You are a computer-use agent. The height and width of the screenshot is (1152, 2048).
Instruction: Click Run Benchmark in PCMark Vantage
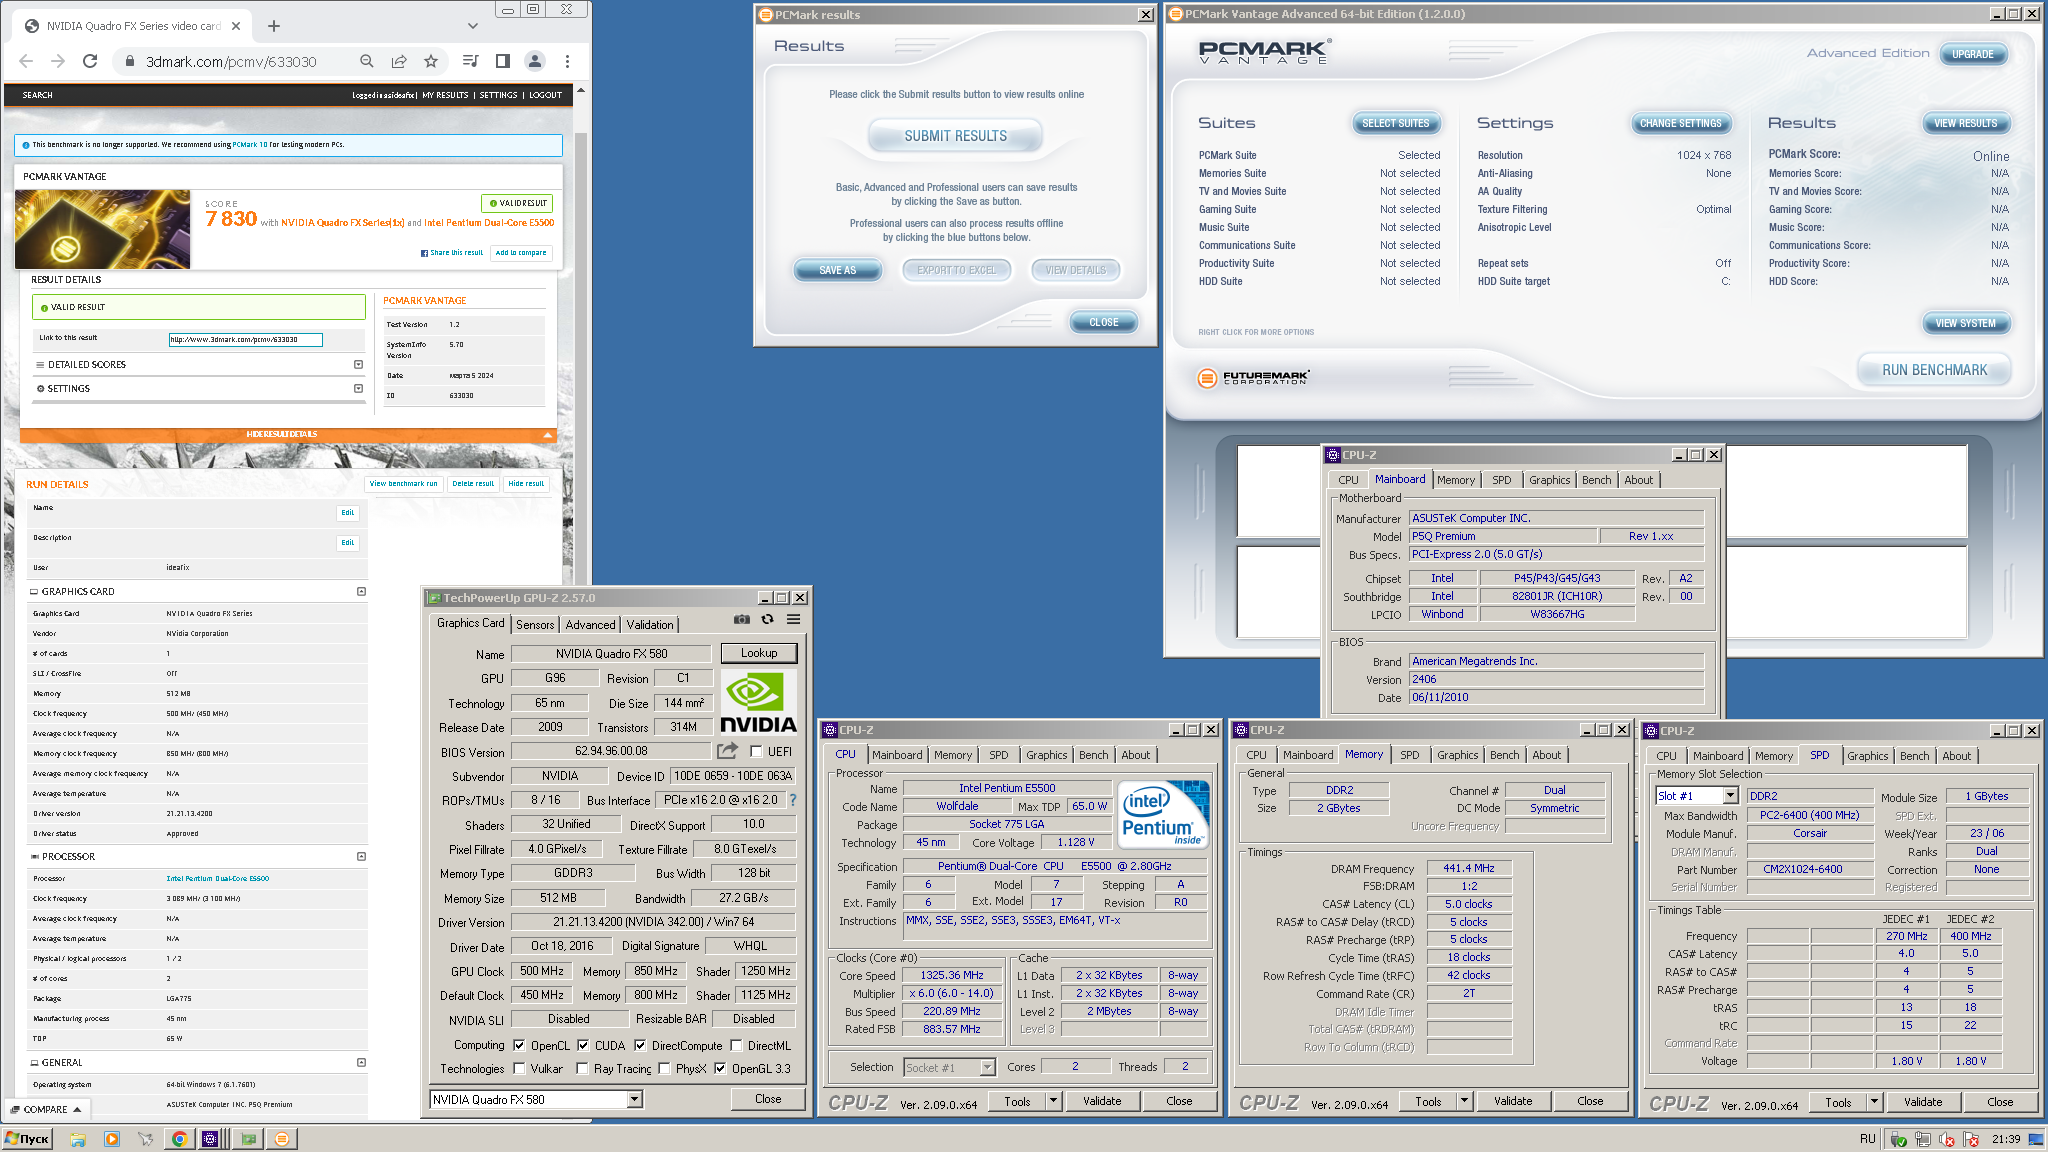point(1934,370)
